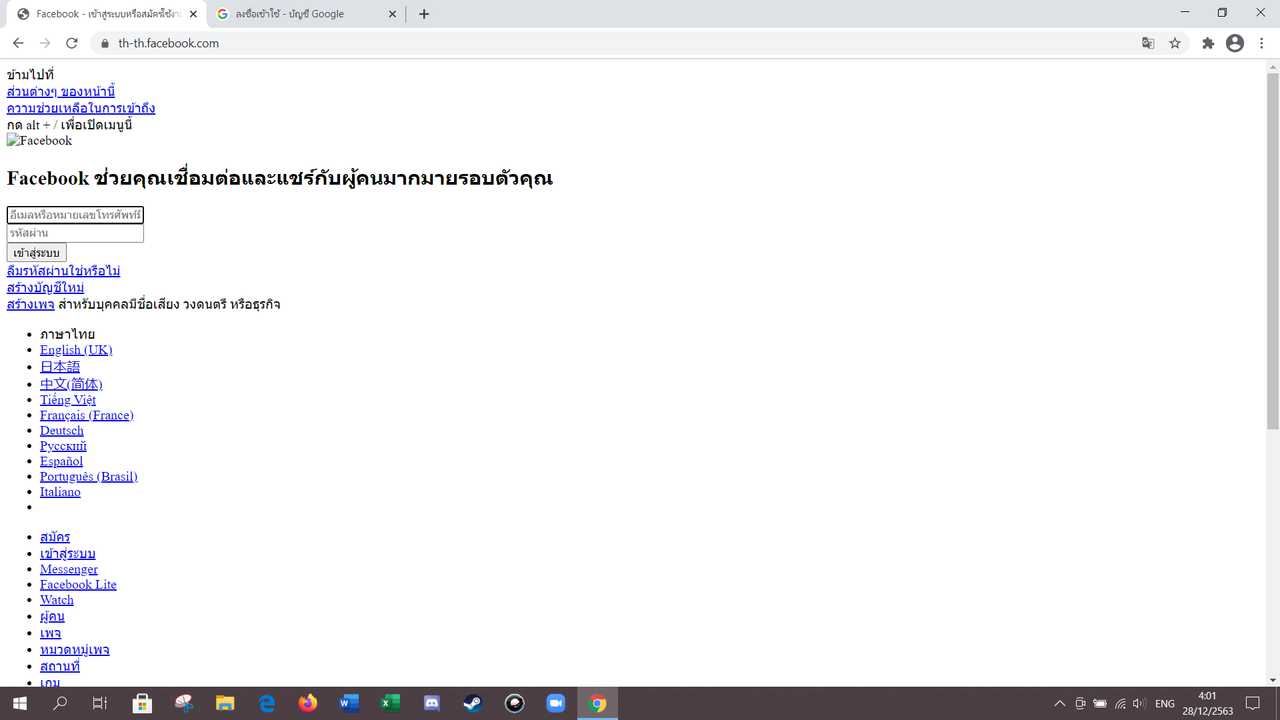
Task: Click the เข้าสู่ระบบ footer link
Action: [68, 553]
